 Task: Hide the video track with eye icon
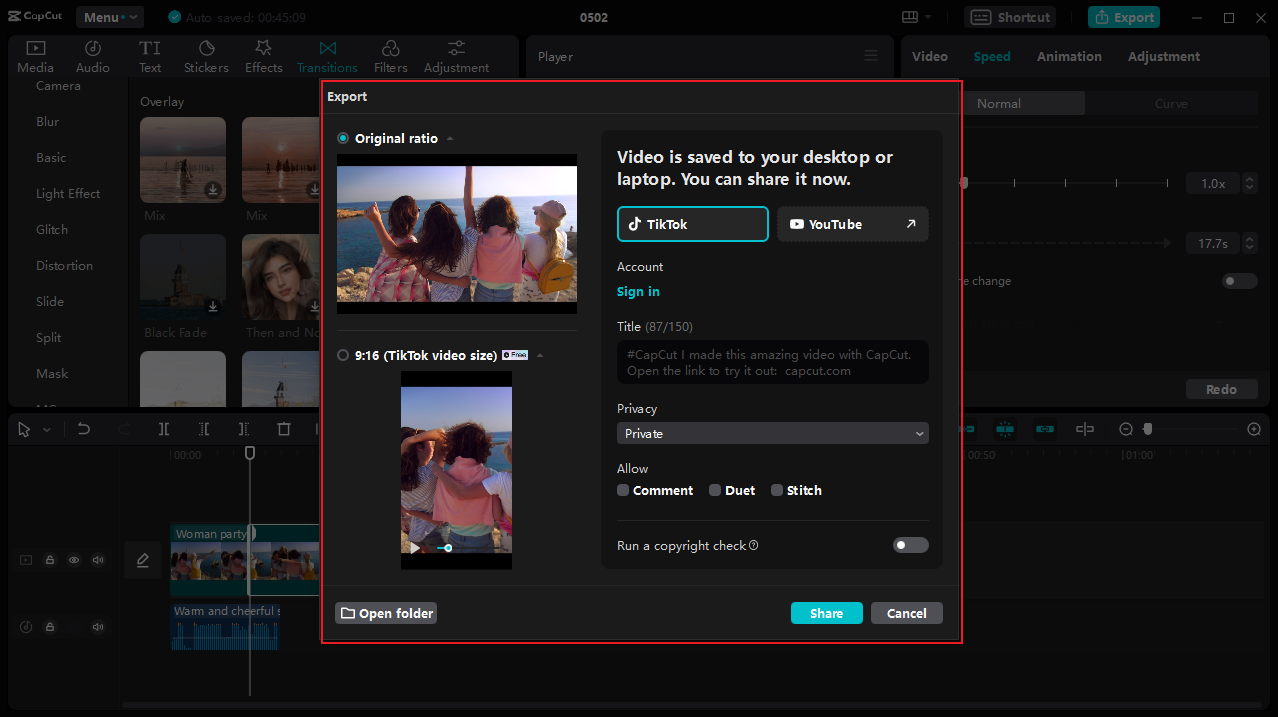click(x=74, y=561)
